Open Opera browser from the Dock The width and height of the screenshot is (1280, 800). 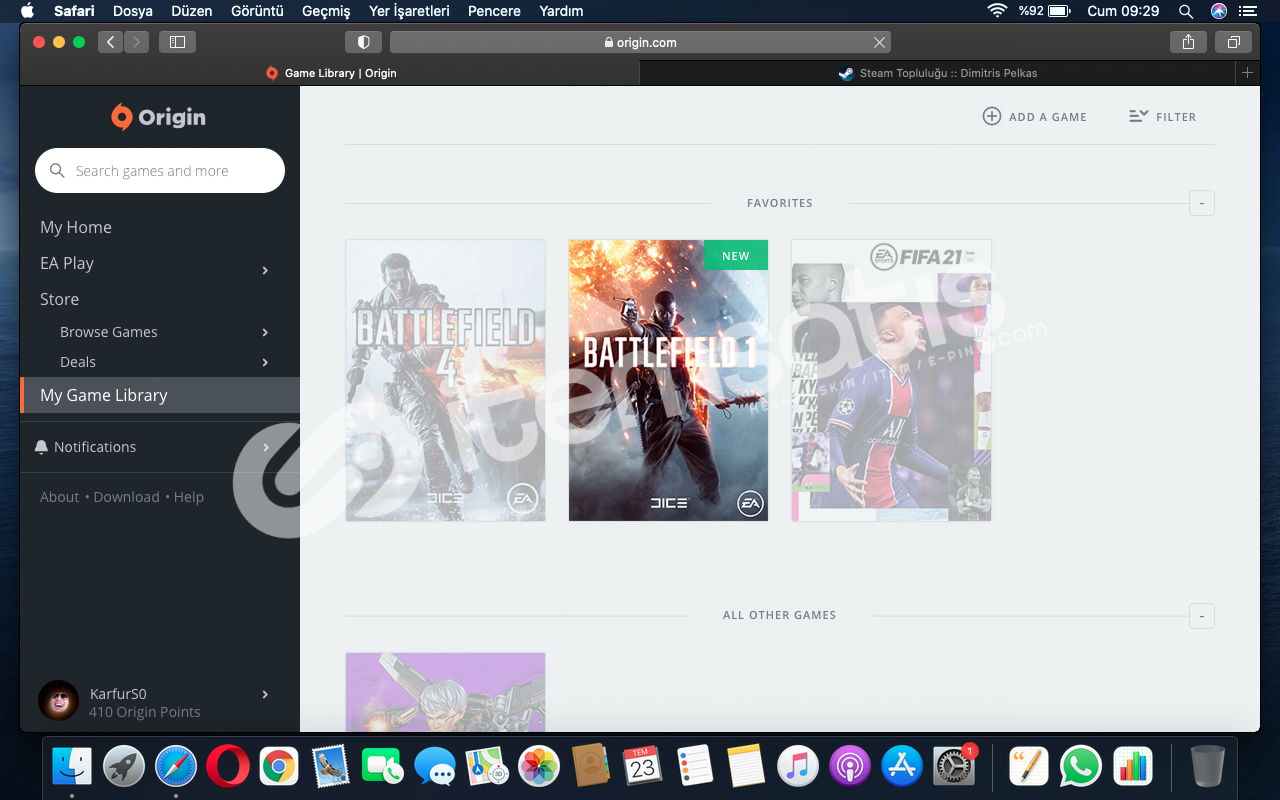(228, 767)
